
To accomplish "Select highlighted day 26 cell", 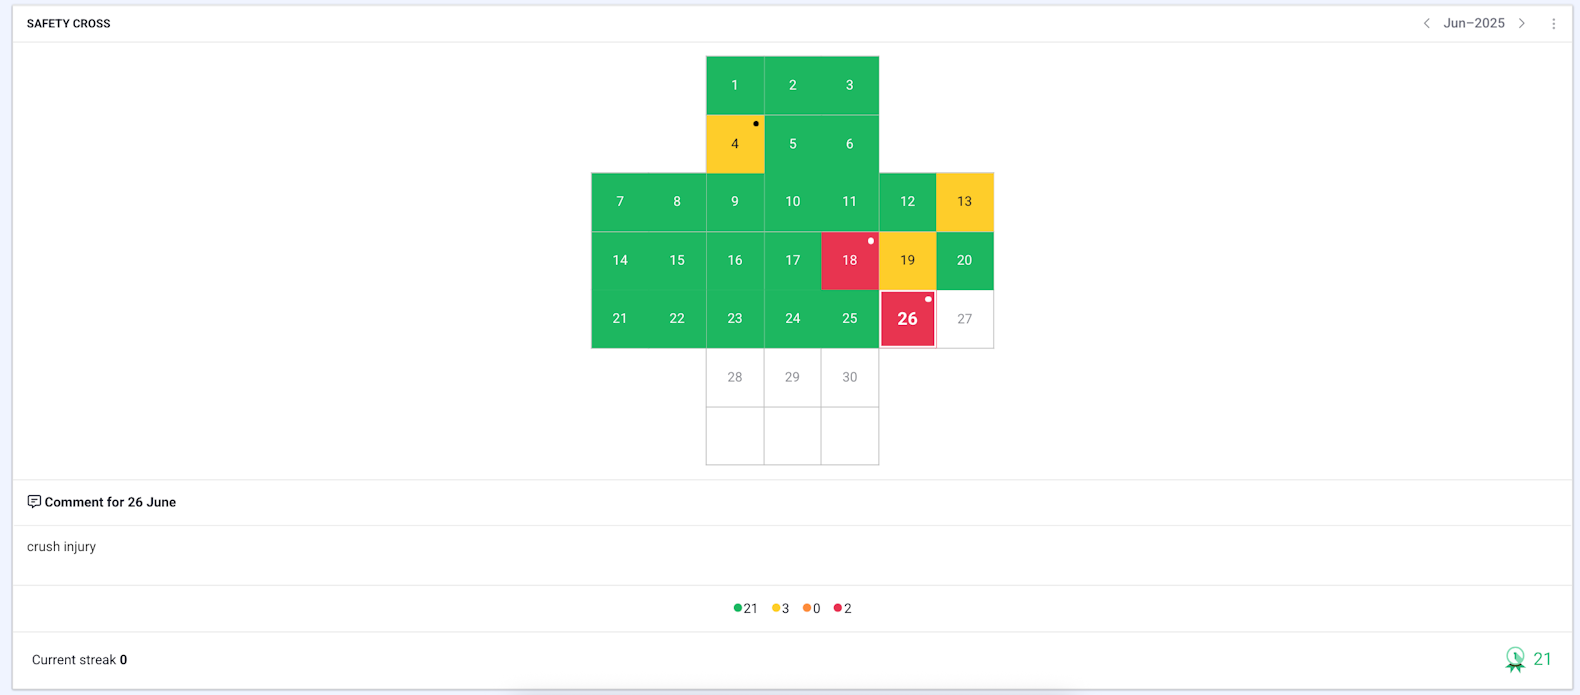I will coord(907,319).
